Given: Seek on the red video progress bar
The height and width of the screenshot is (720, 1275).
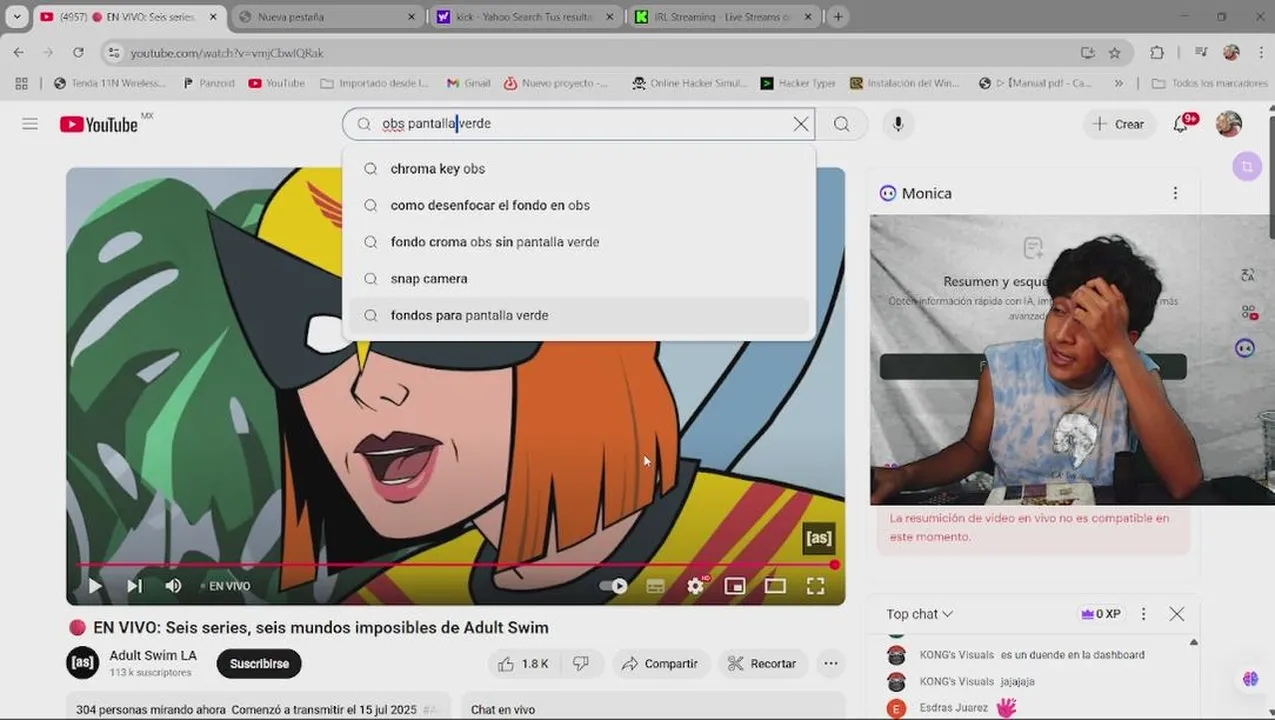Looking at the screenshot, I should pyautogui.click(x=455, y=565).
